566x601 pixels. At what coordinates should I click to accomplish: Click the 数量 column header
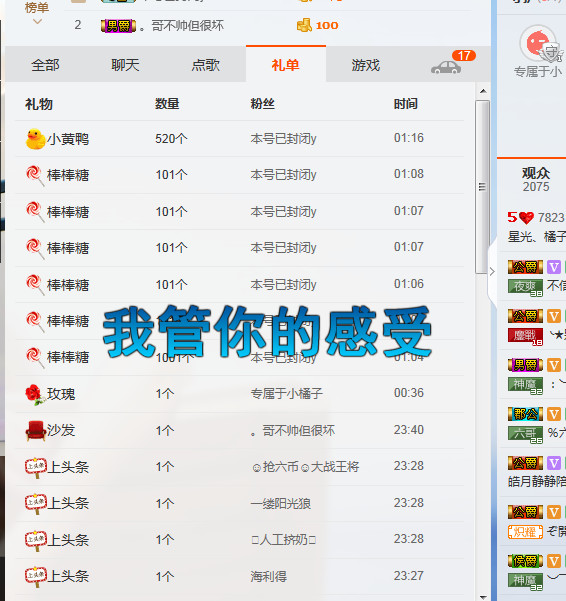click(167, 104)
